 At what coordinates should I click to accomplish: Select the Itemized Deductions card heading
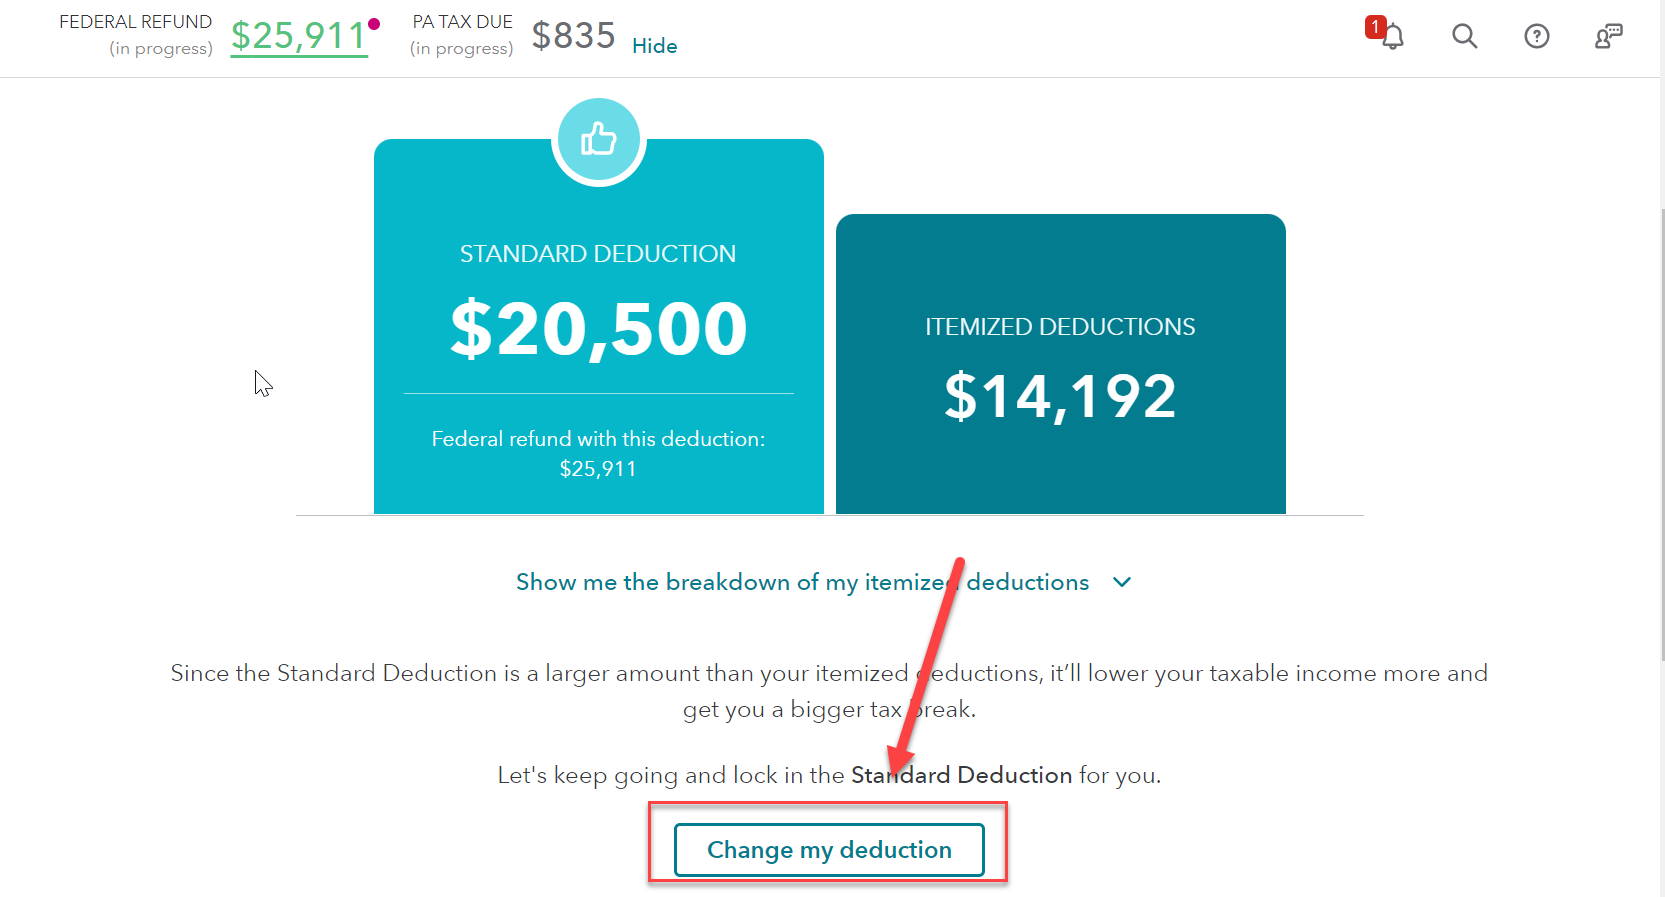point(1060,327)
